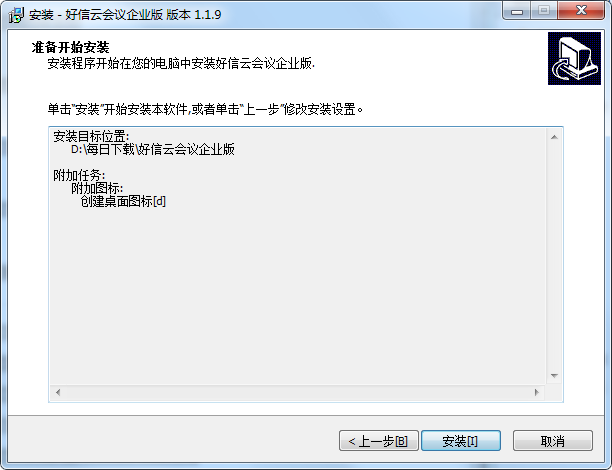Close the installer with the red X

click(x=581, y=11)
